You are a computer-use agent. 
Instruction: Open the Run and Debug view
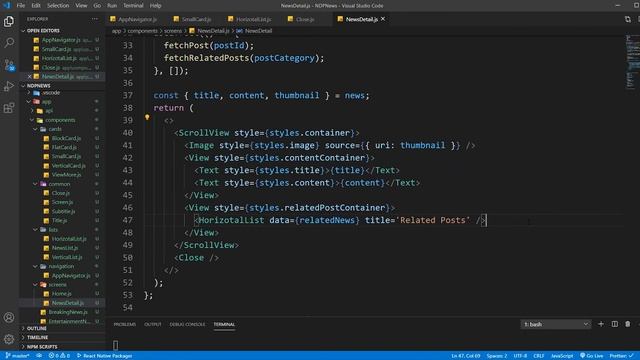tap(9, 86)
